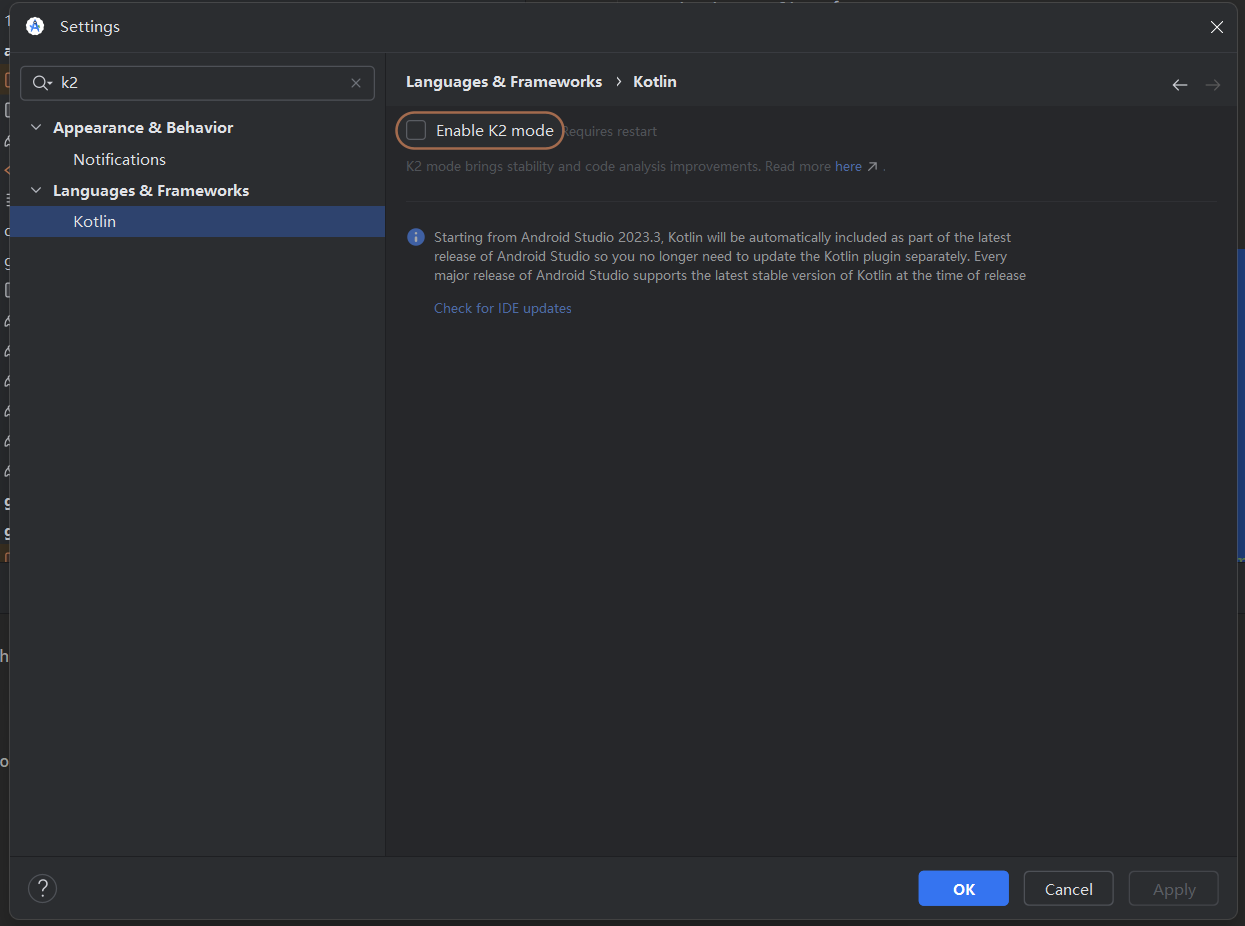Click the Android Studio logo icon
Screen dimensions: 1245x926
35,27
